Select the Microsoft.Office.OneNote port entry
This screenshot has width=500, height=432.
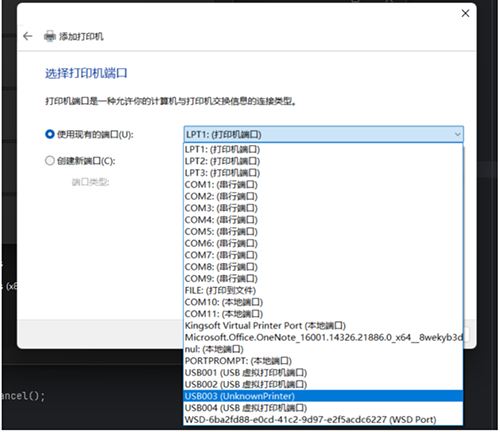pos(323,337)
